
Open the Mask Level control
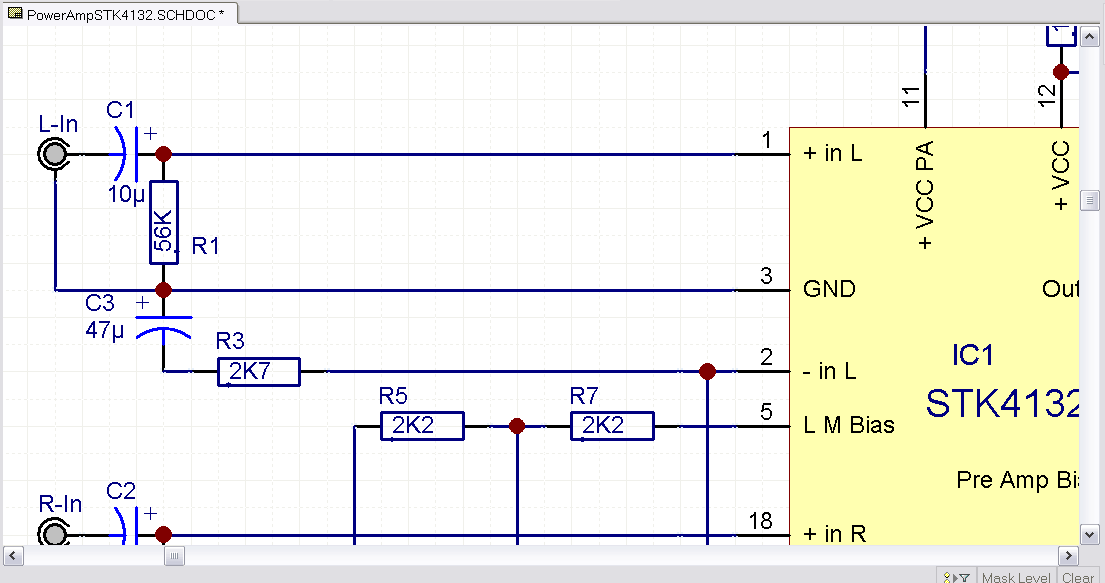click(1016, 576)
